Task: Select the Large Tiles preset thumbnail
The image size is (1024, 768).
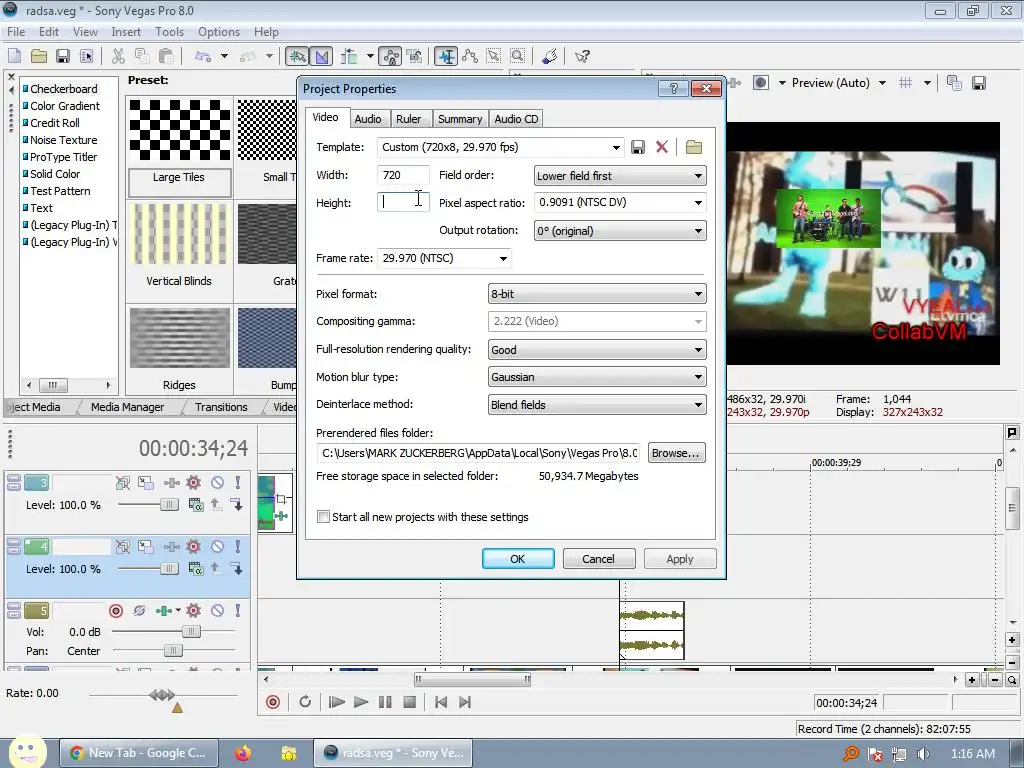Action: (x=180, y=131)
